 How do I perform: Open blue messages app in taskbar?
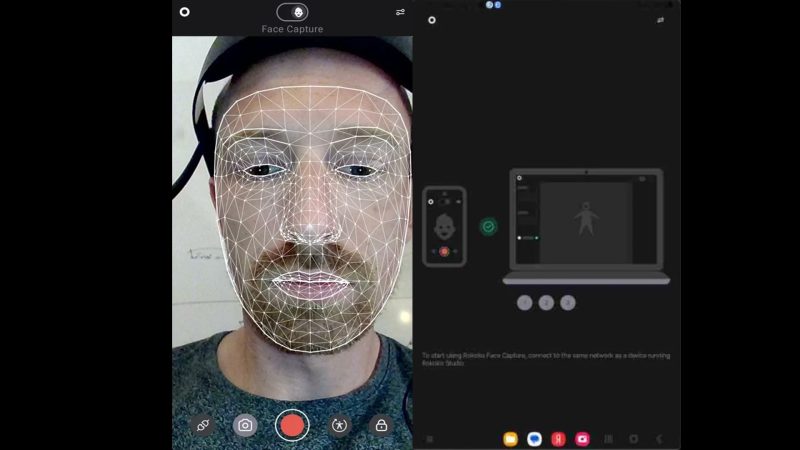[534, 438]
